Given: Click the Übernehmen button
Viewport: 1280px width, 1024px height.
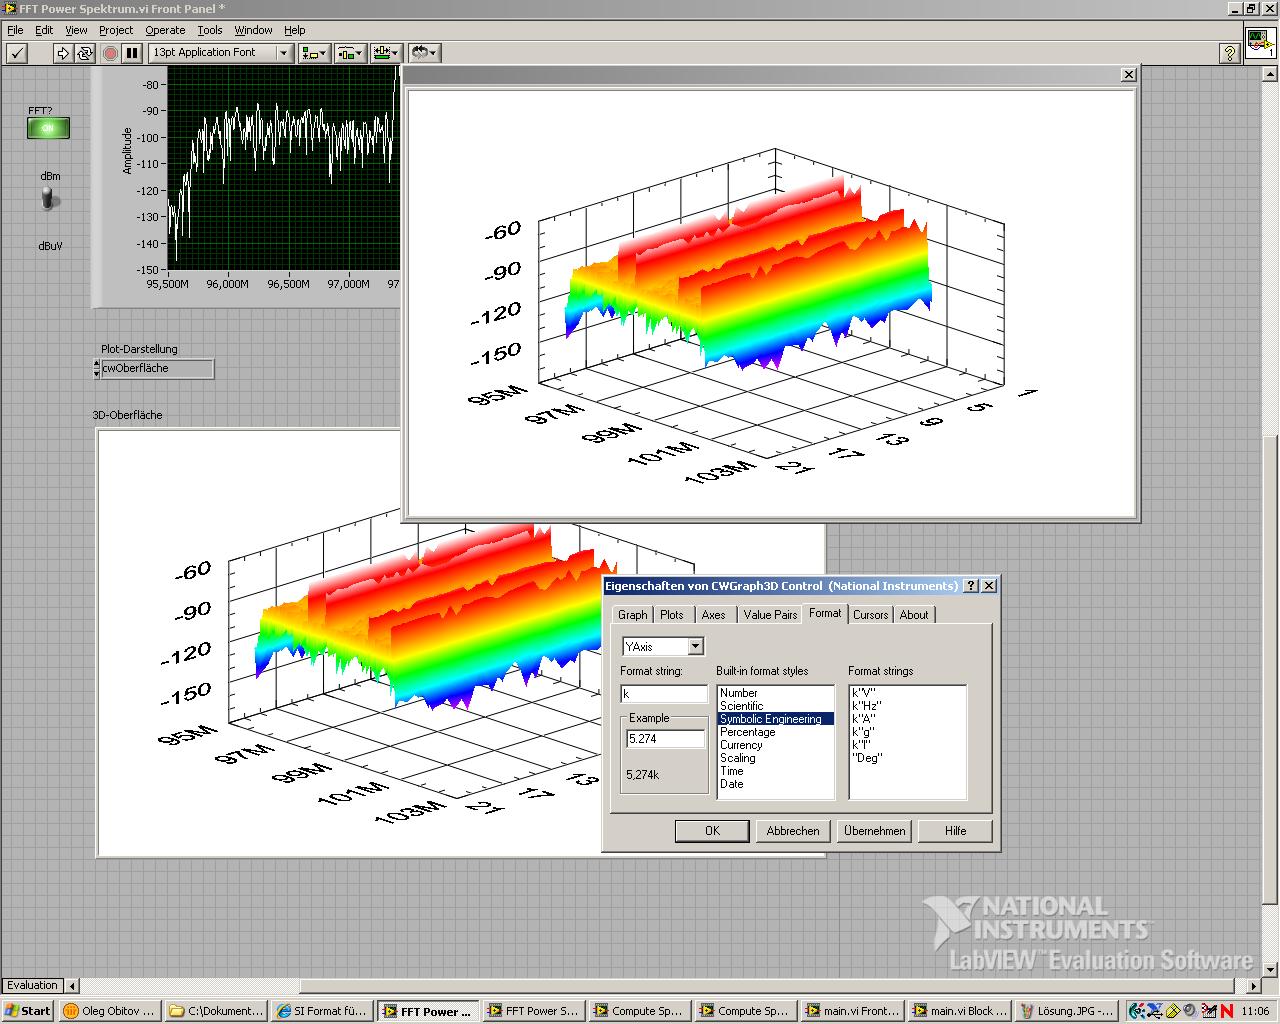Looking at the screenshot, I should 874,831.
